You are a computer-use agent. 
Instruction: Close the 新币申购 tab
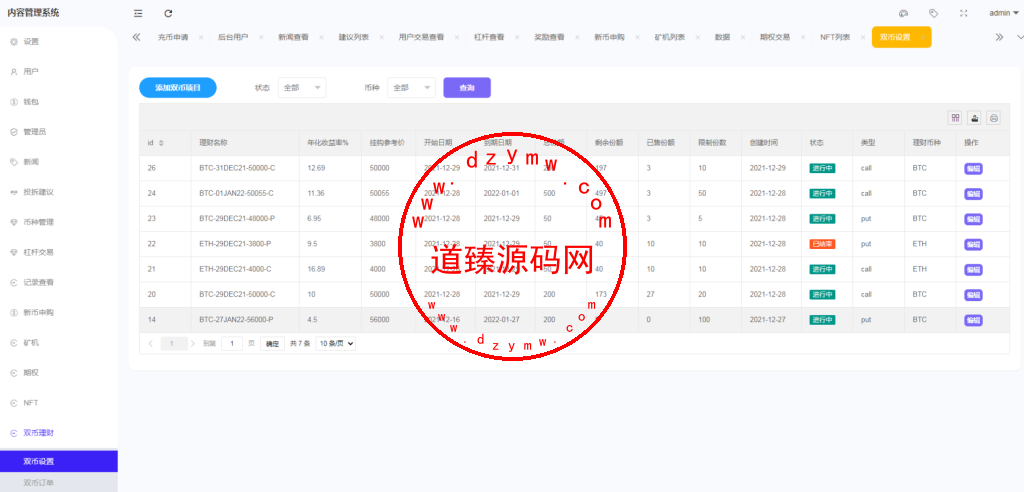(637, 37)
